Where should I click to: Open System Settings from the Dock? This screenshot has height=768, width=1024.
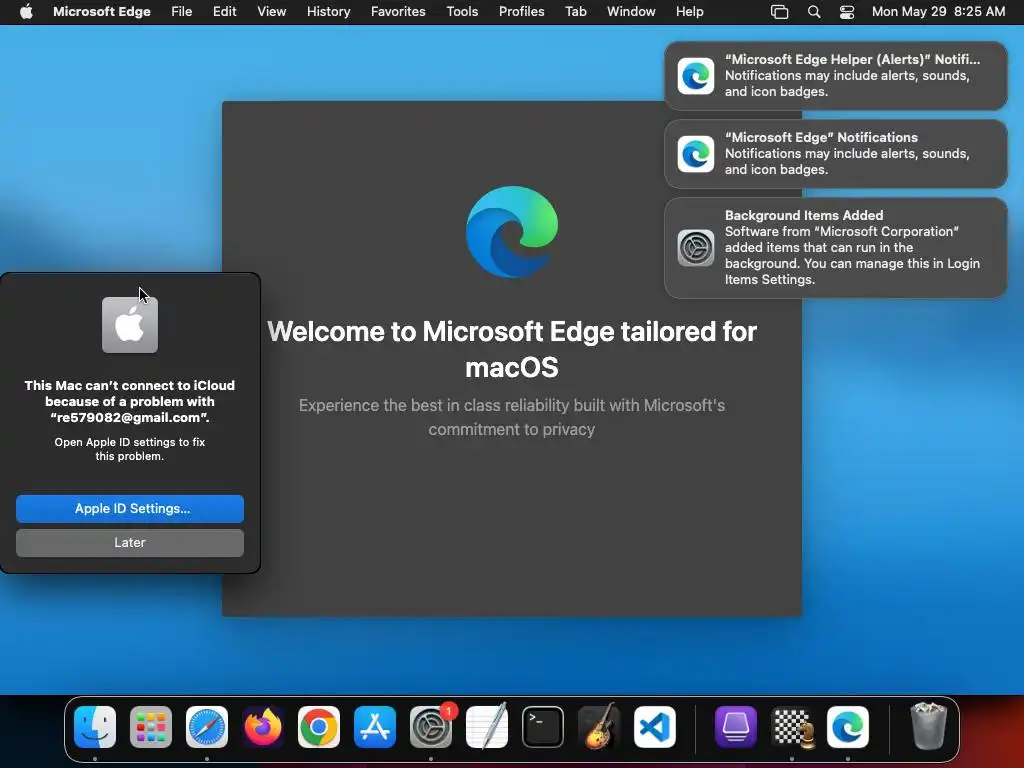click(431, 728)
